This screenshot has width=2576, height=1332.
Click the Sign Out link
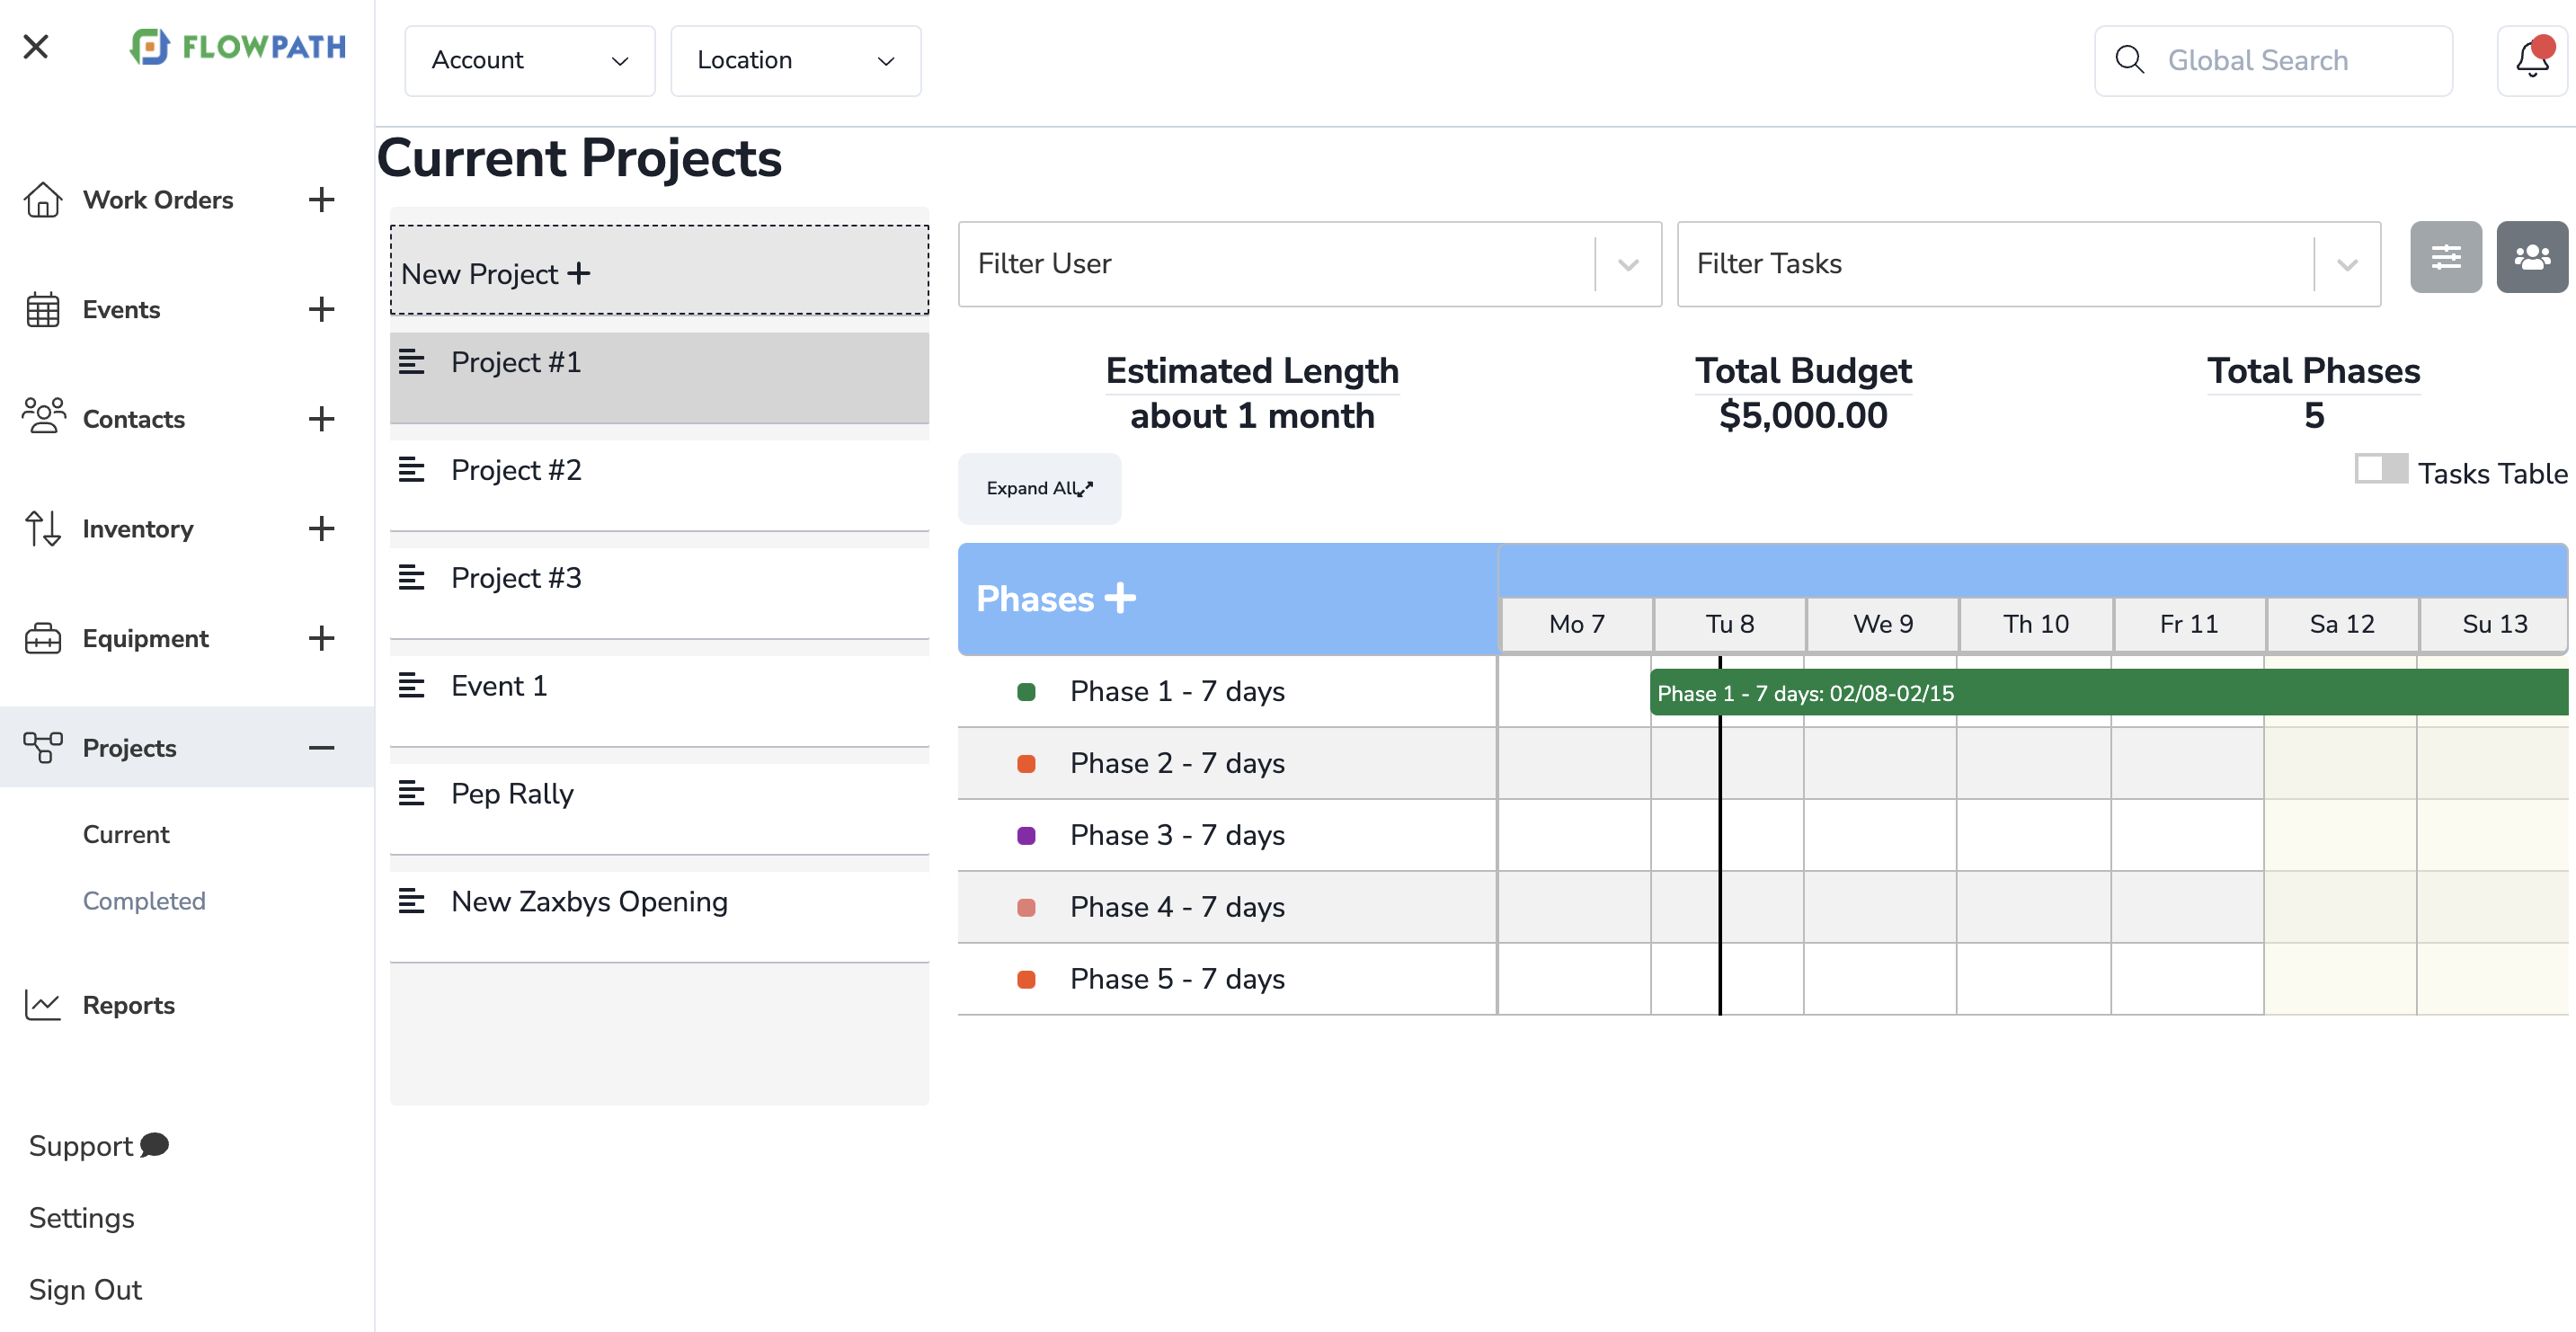coord(85,1289)
